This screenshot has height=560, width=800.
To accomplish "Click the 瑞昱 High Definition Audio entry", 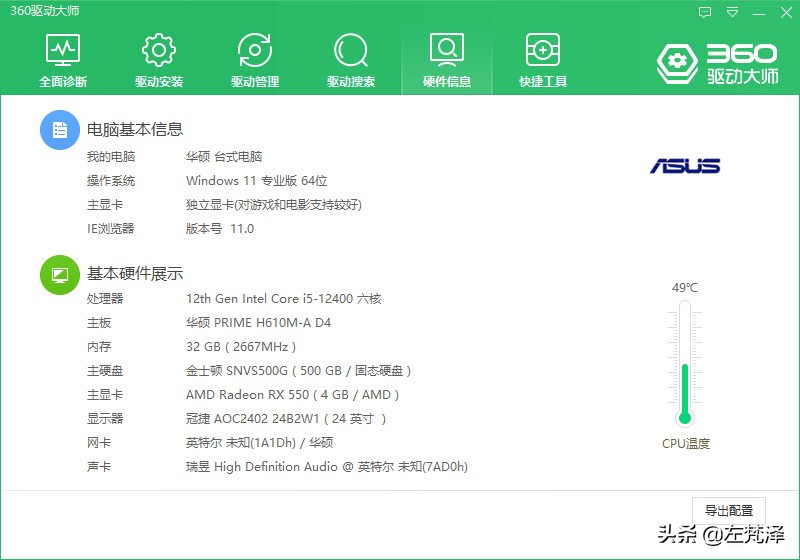I will point(327,467).
